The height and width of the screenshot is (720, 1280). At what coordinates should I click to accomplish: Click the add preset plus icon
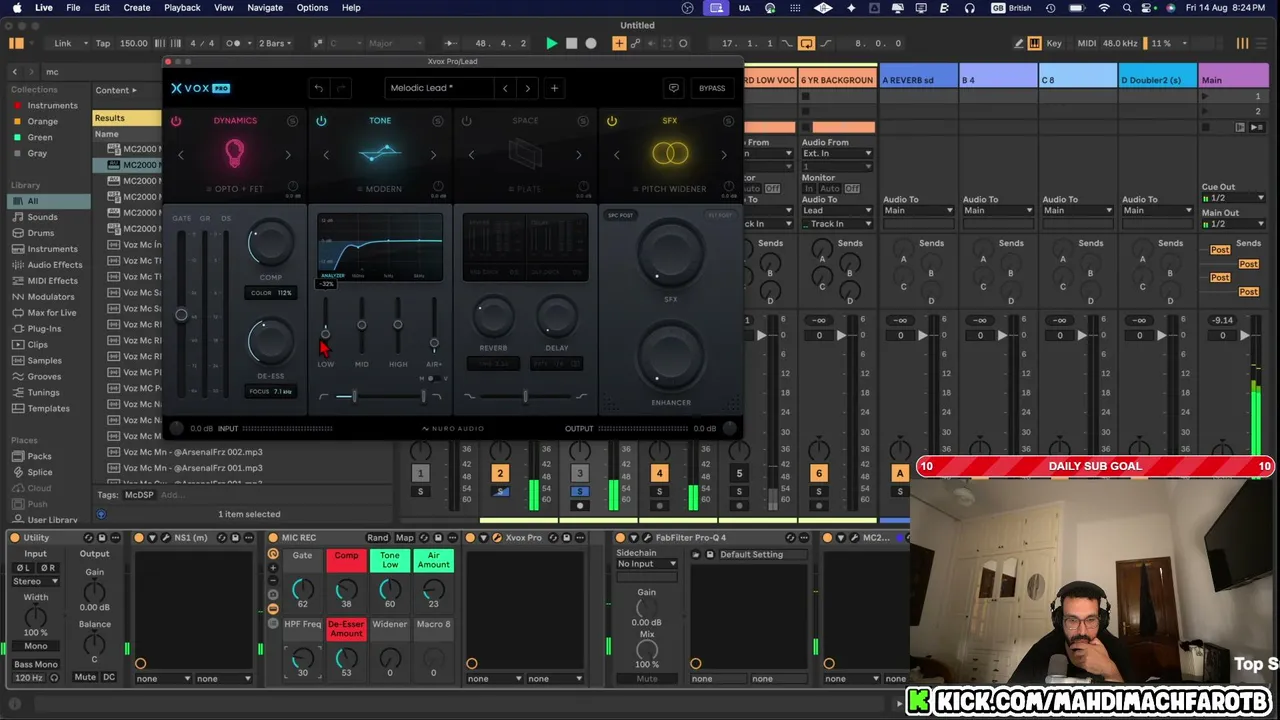(554, 88)
